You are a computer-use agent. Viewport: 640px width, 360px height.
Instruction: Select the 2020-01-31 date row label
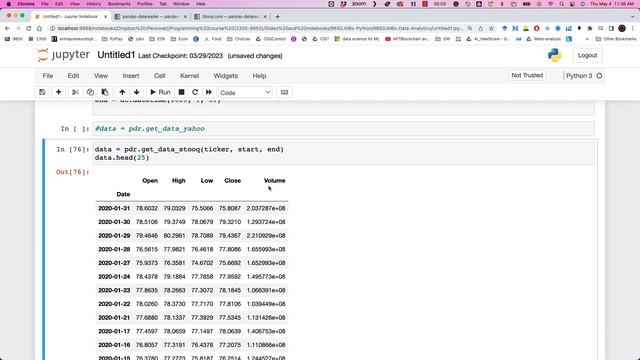tap(114, 208)
